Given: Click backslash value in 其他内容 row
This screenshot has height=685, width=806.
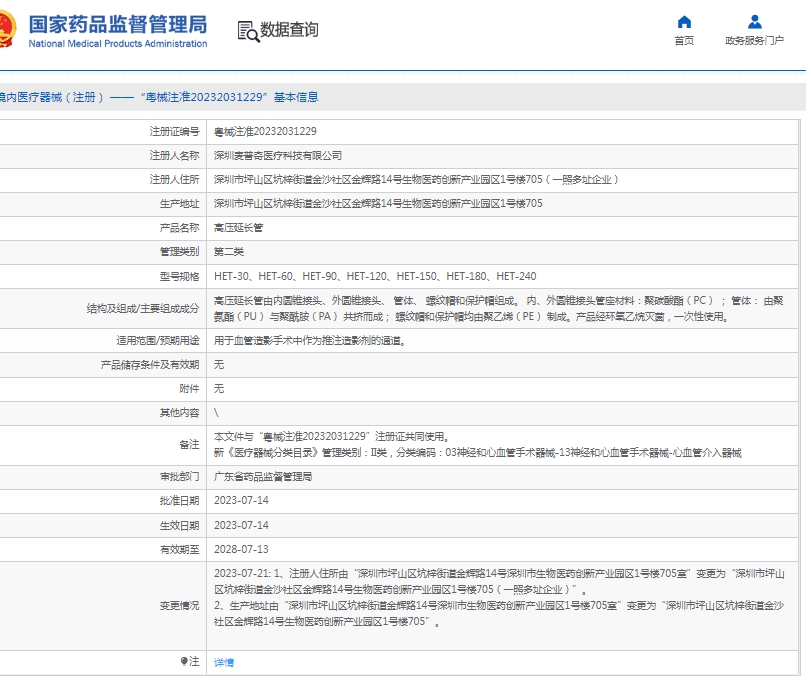Looking at the screenshot, I should [x=216, y=413].
